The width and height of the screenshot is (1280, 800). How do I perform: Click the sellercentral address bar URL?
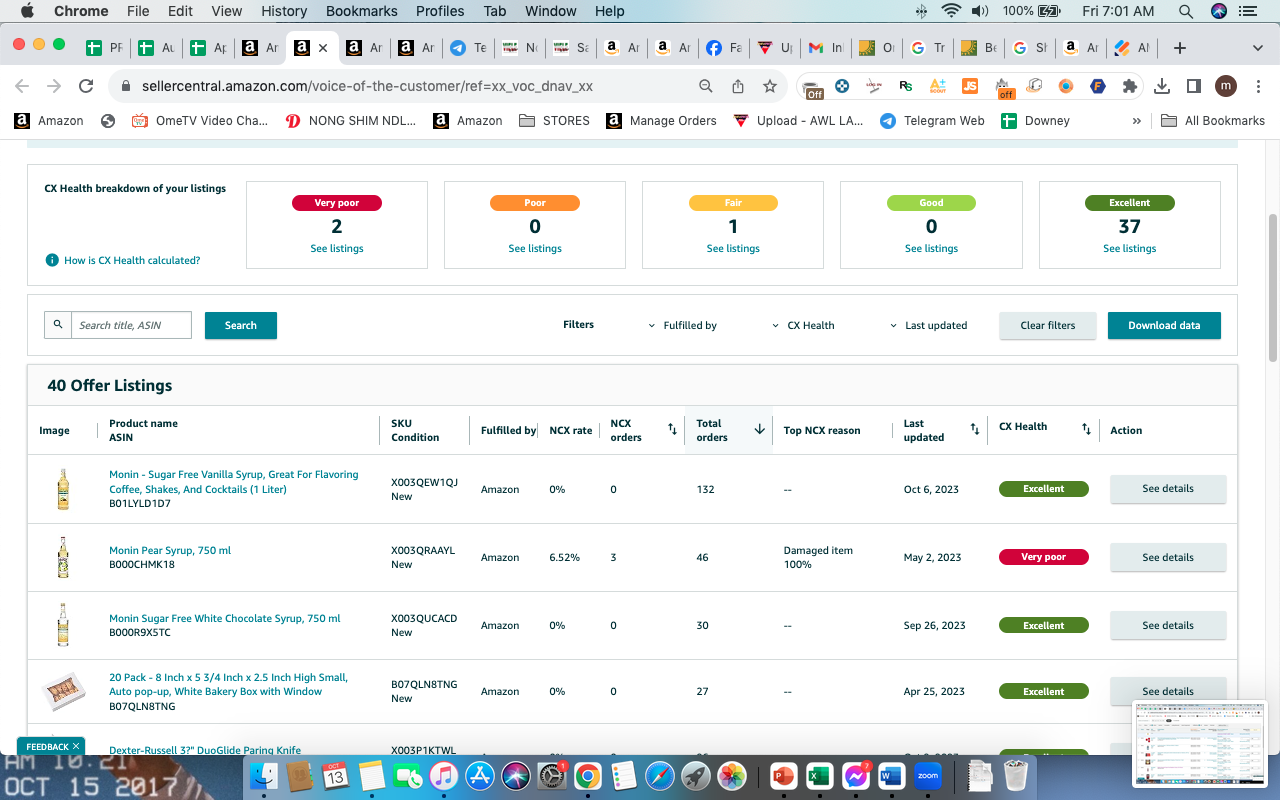tap(367, 86)
